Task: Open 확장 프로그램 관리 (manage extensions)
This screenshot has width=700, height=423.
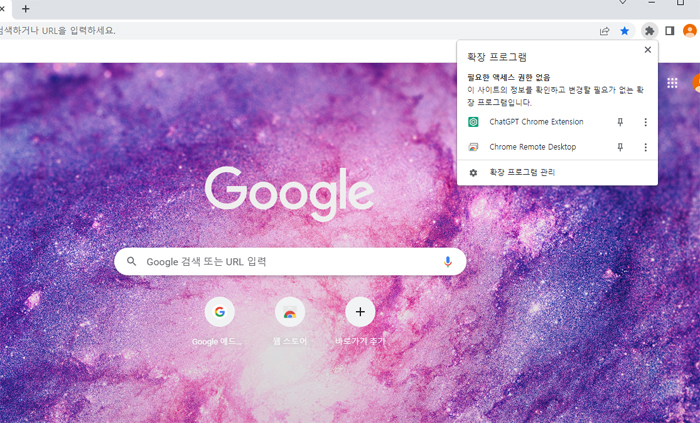Action: click(x=557, y=172)
